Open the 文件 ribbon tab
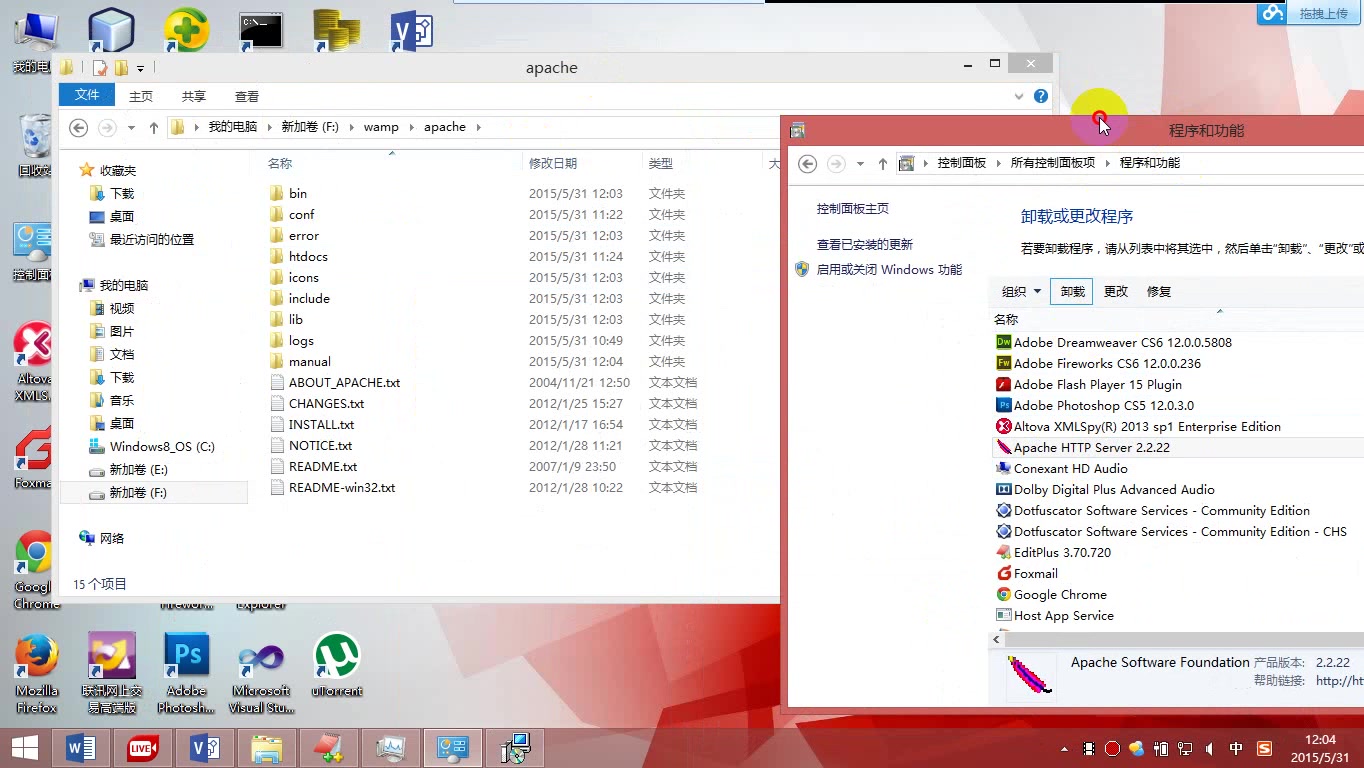Screen dimensions: 1364x768 pyautogui.click(x=87, y=95)
